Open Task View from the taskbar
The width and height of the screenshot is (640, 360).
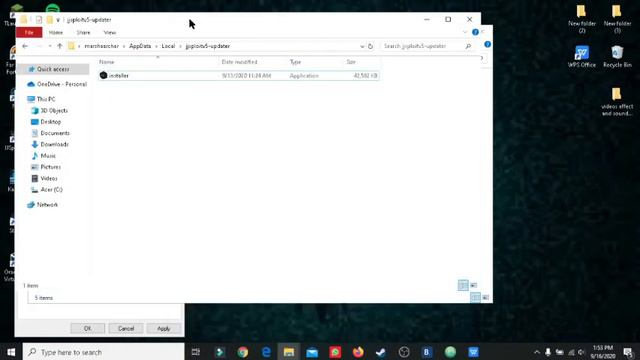pyautogui.click(x=196, y=352)
